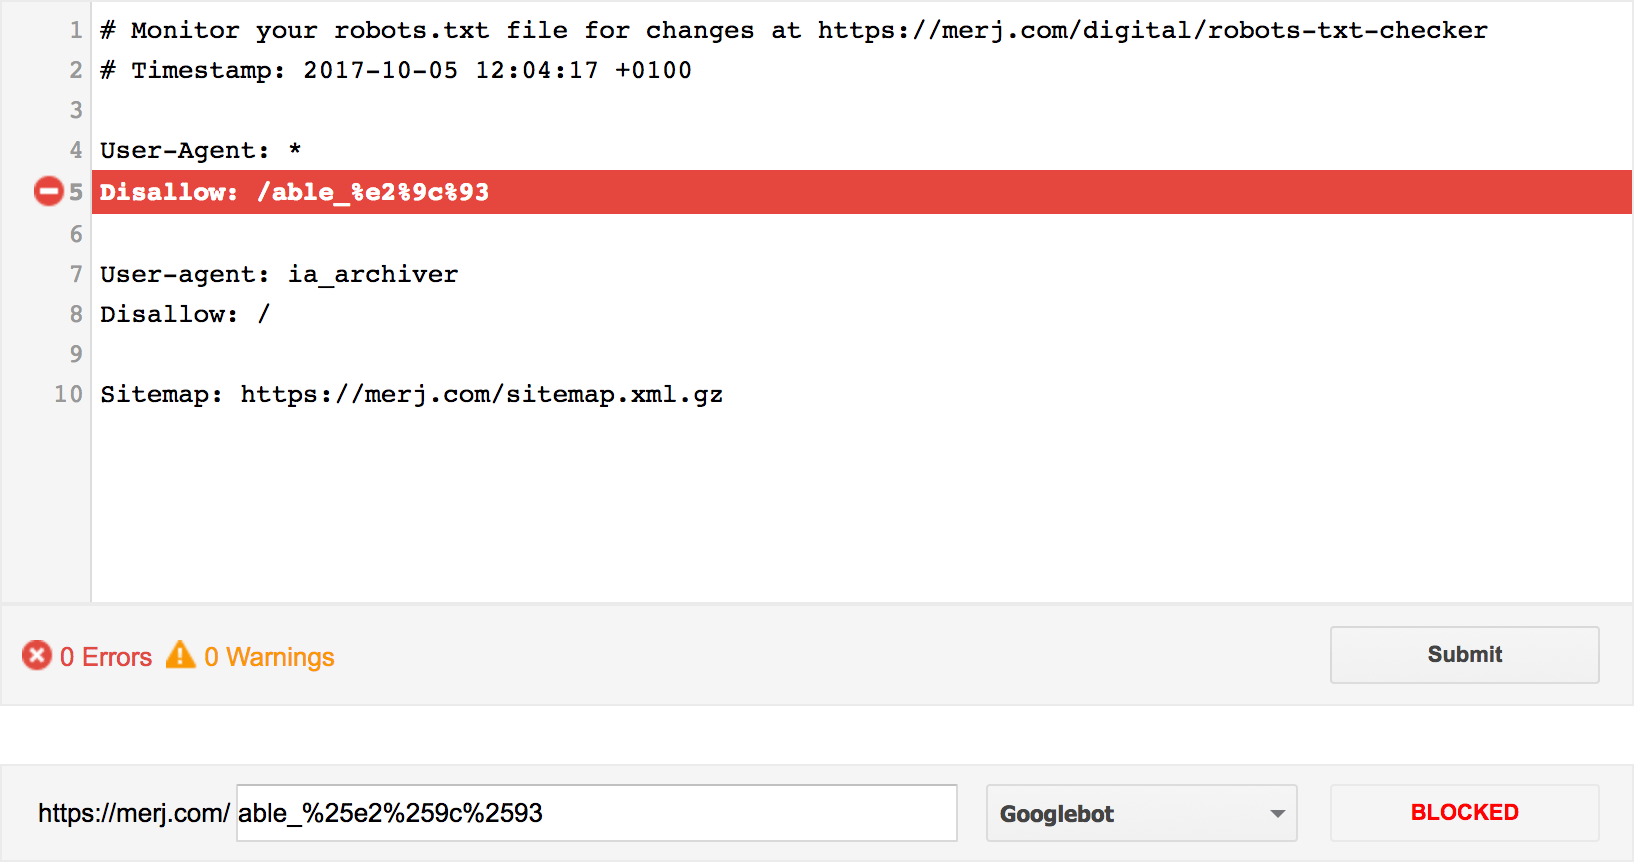
Task: Visit the robots-txt-checker URL in line 1
Action: [1150, 29]
